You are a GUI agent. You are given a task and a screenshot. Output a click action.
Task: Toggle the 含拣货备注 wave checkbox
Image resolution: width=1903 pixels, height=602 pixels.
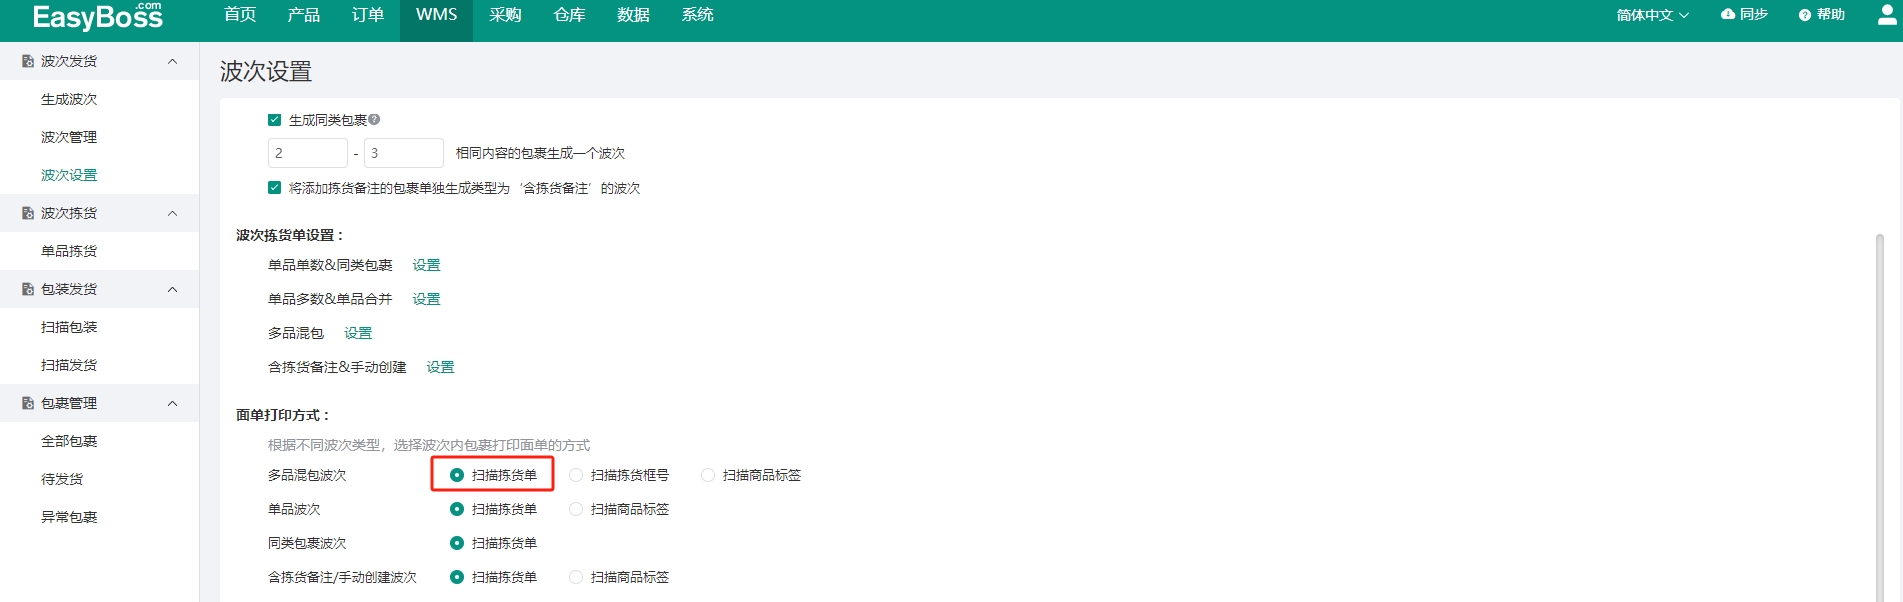coord(274,188)
